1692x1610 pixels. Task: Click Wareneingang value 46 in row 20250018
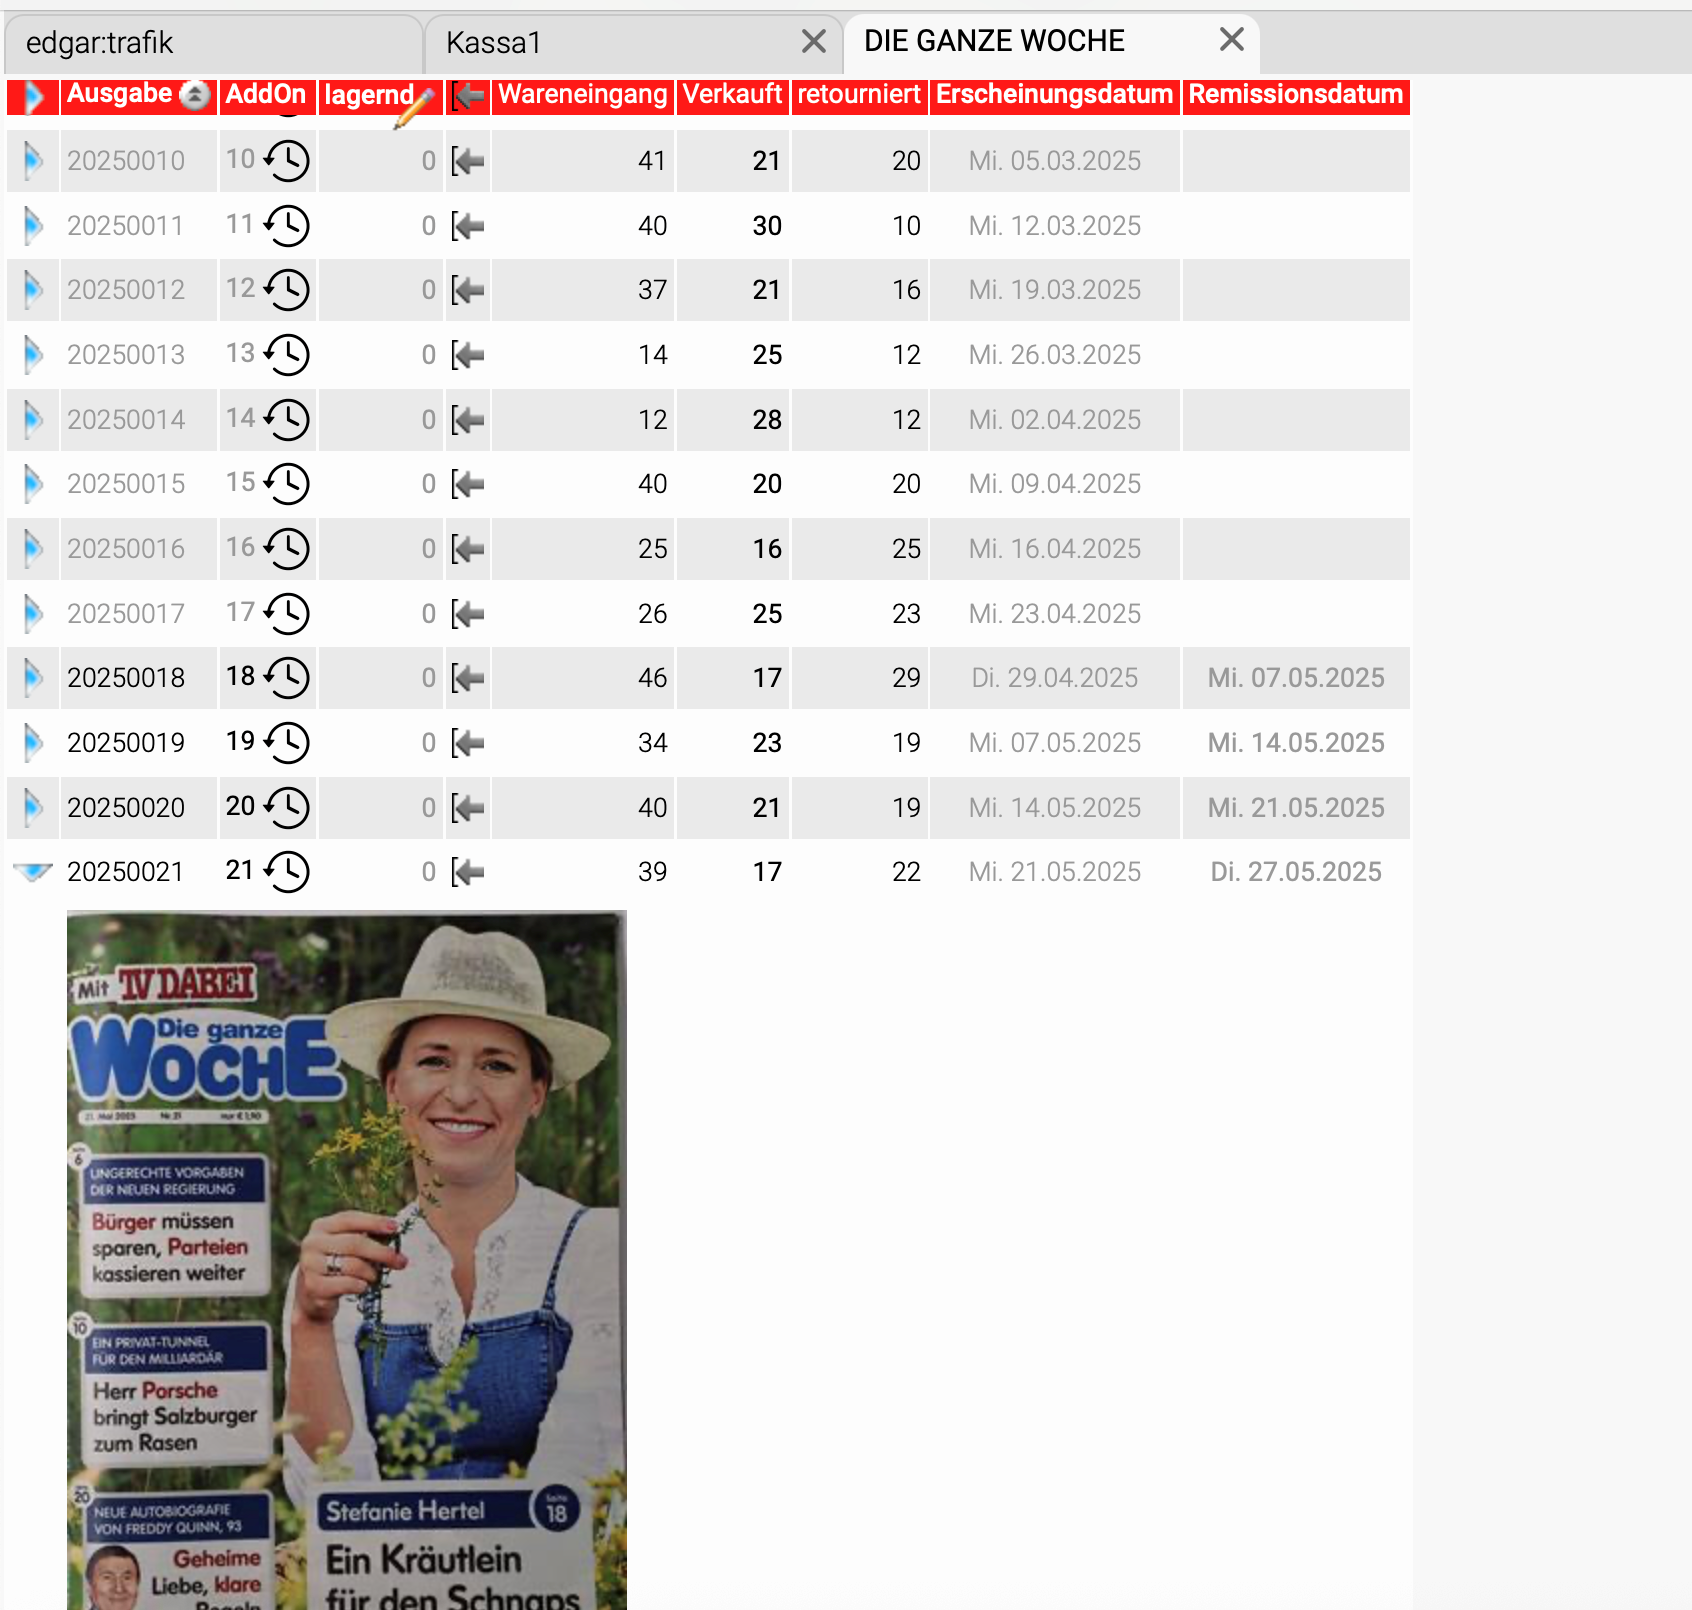pos(652,678)
